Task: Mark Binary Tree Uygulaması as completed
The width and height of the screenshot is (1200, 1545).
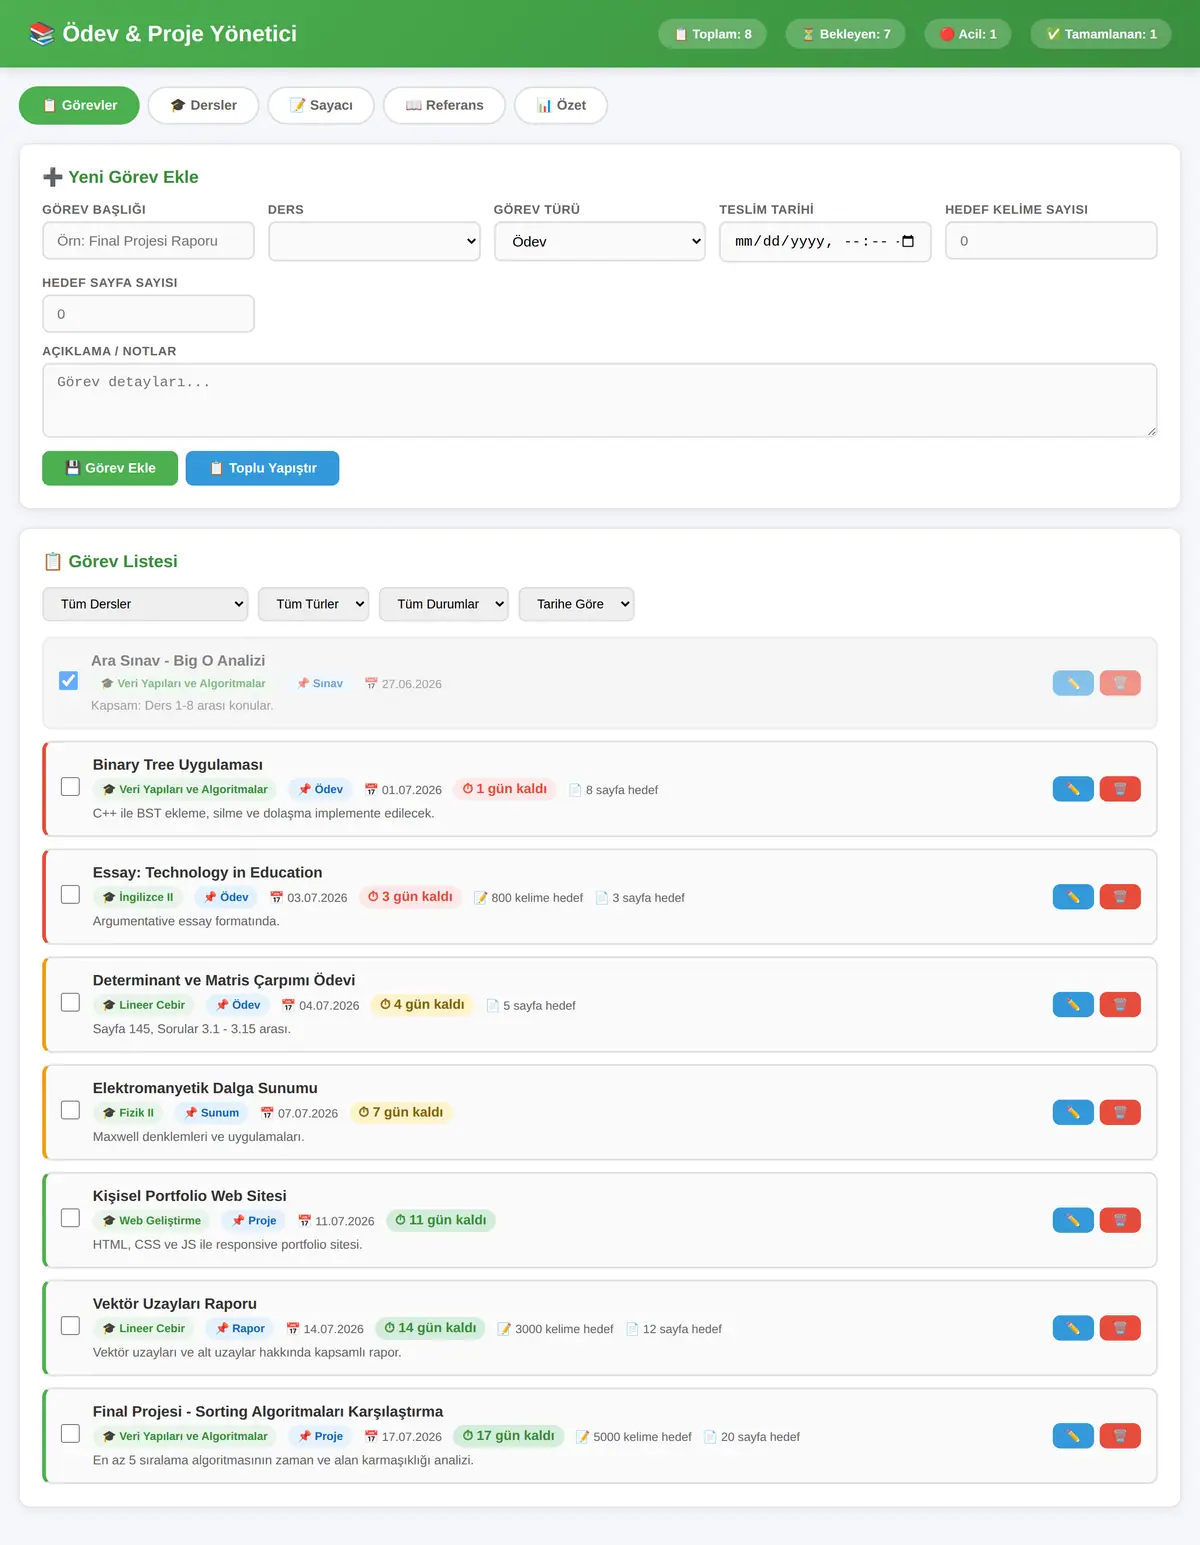Action: [70, 786]
